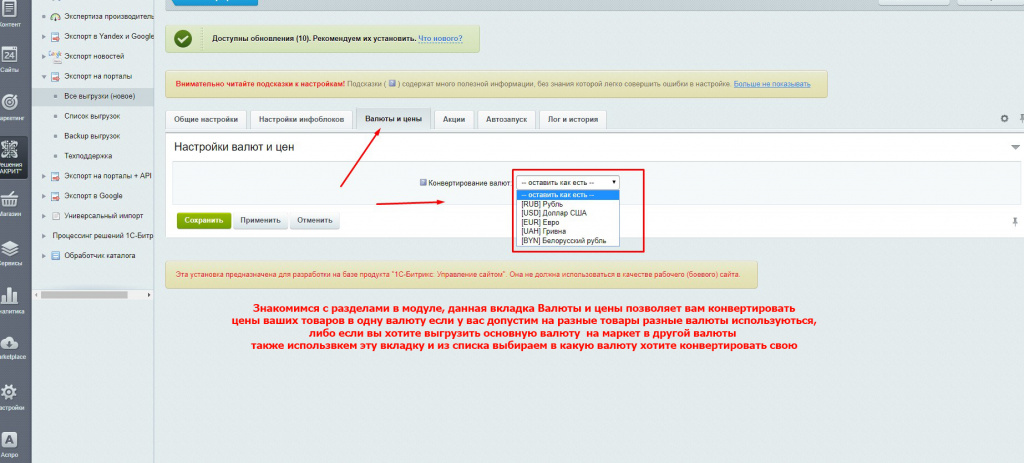Expand the Экспорт в Yandex и Google tree node
Screen dimensions: 1024x463
(44, 37)
